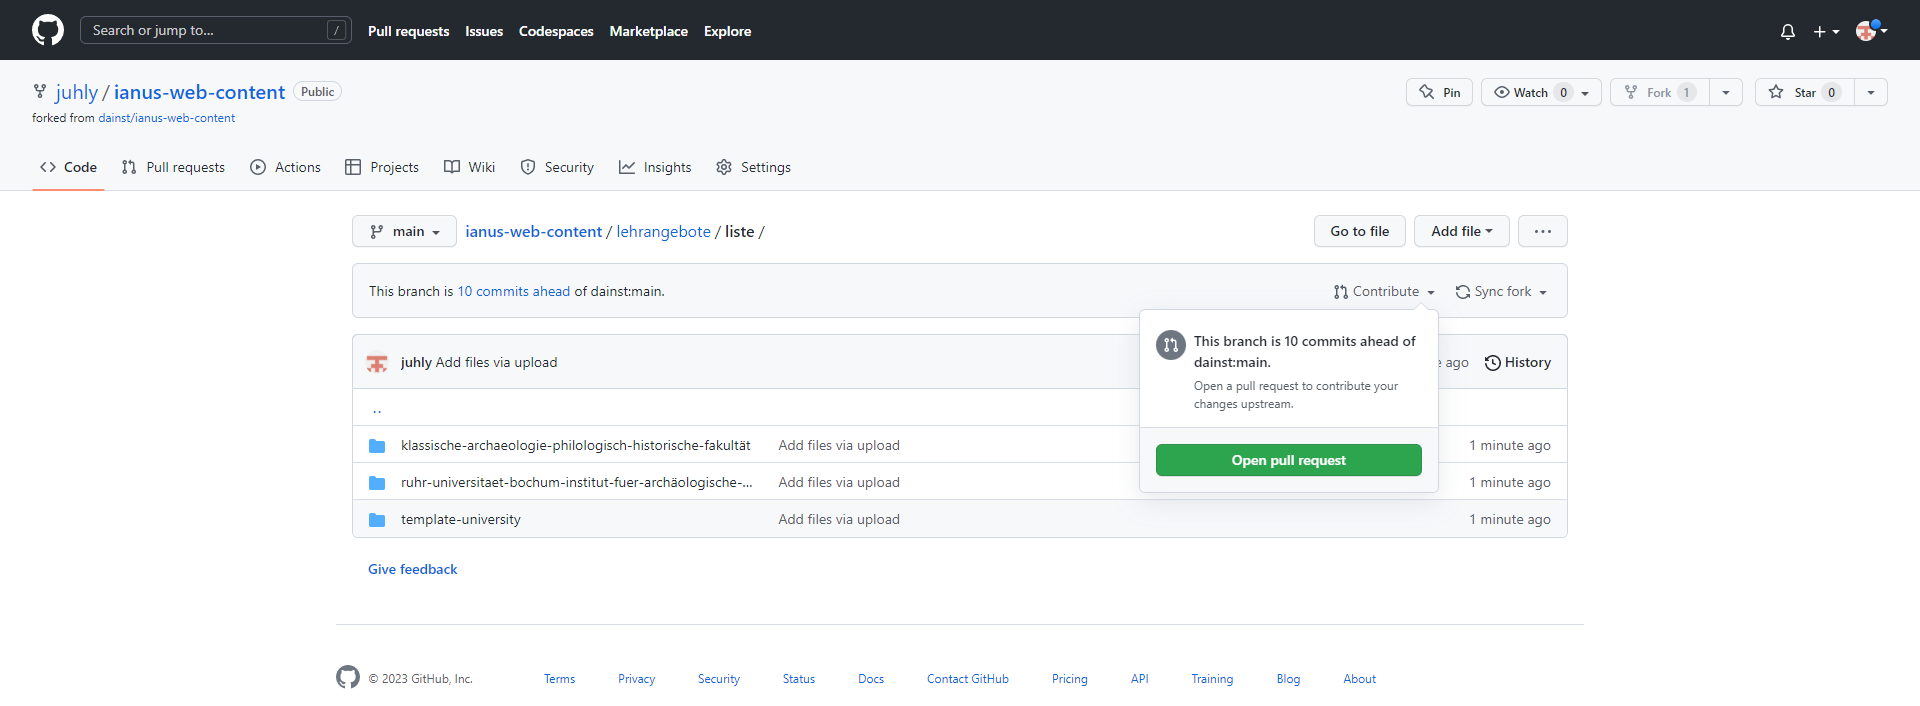The height and width of the screenshot is (706, 1920).
Task: Click folder icon of klassische-archaeologie row
Action: pyautogui.click(x=377, y=446)
